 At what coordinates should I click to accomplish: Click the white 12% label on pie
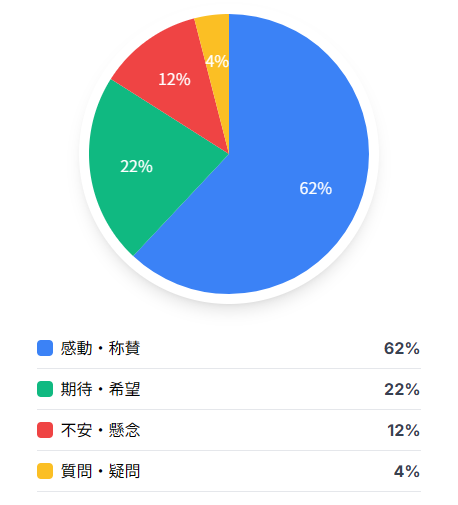(174, 79)
